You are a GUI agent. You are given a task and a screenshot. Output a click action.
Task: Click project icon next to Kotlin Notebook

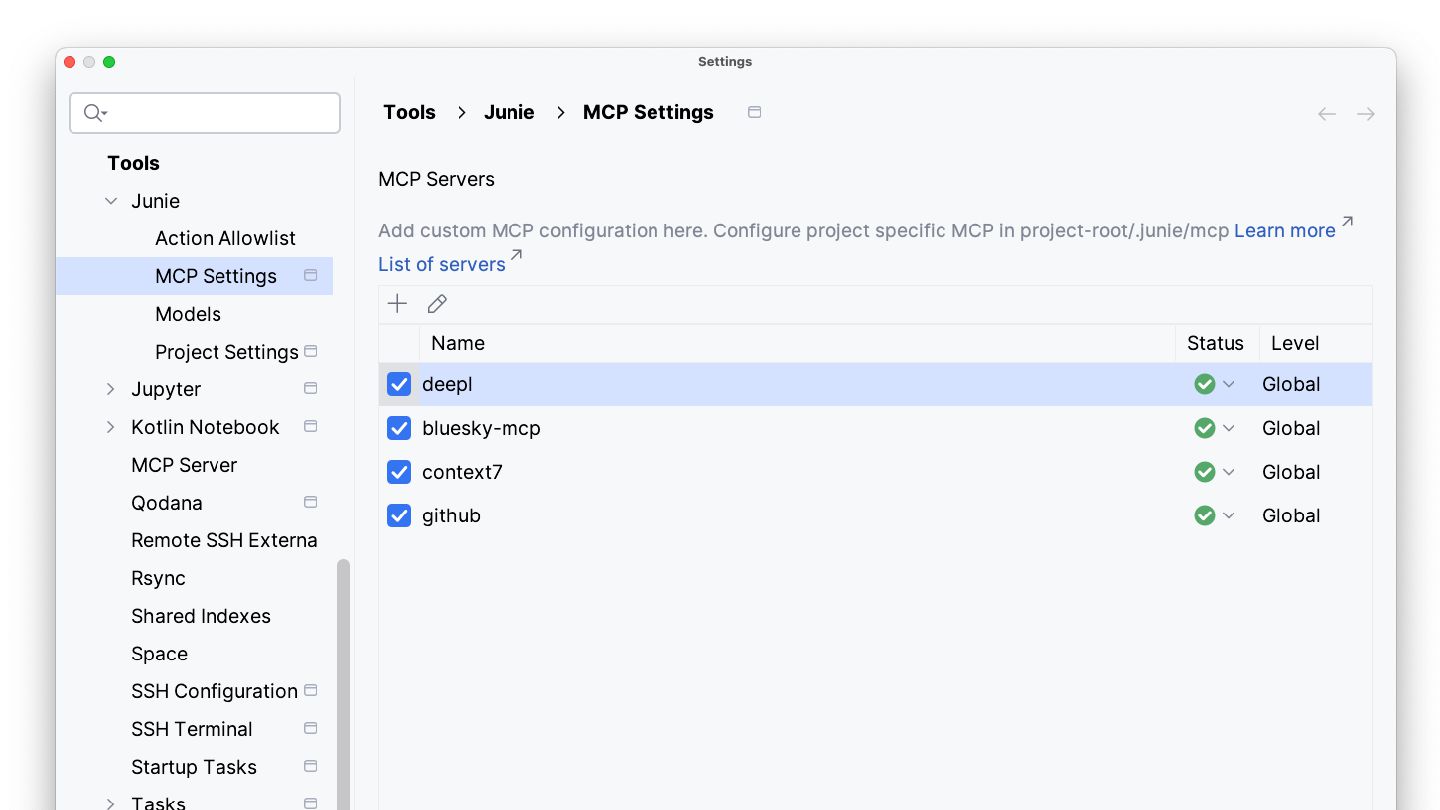tap(311, 426)
